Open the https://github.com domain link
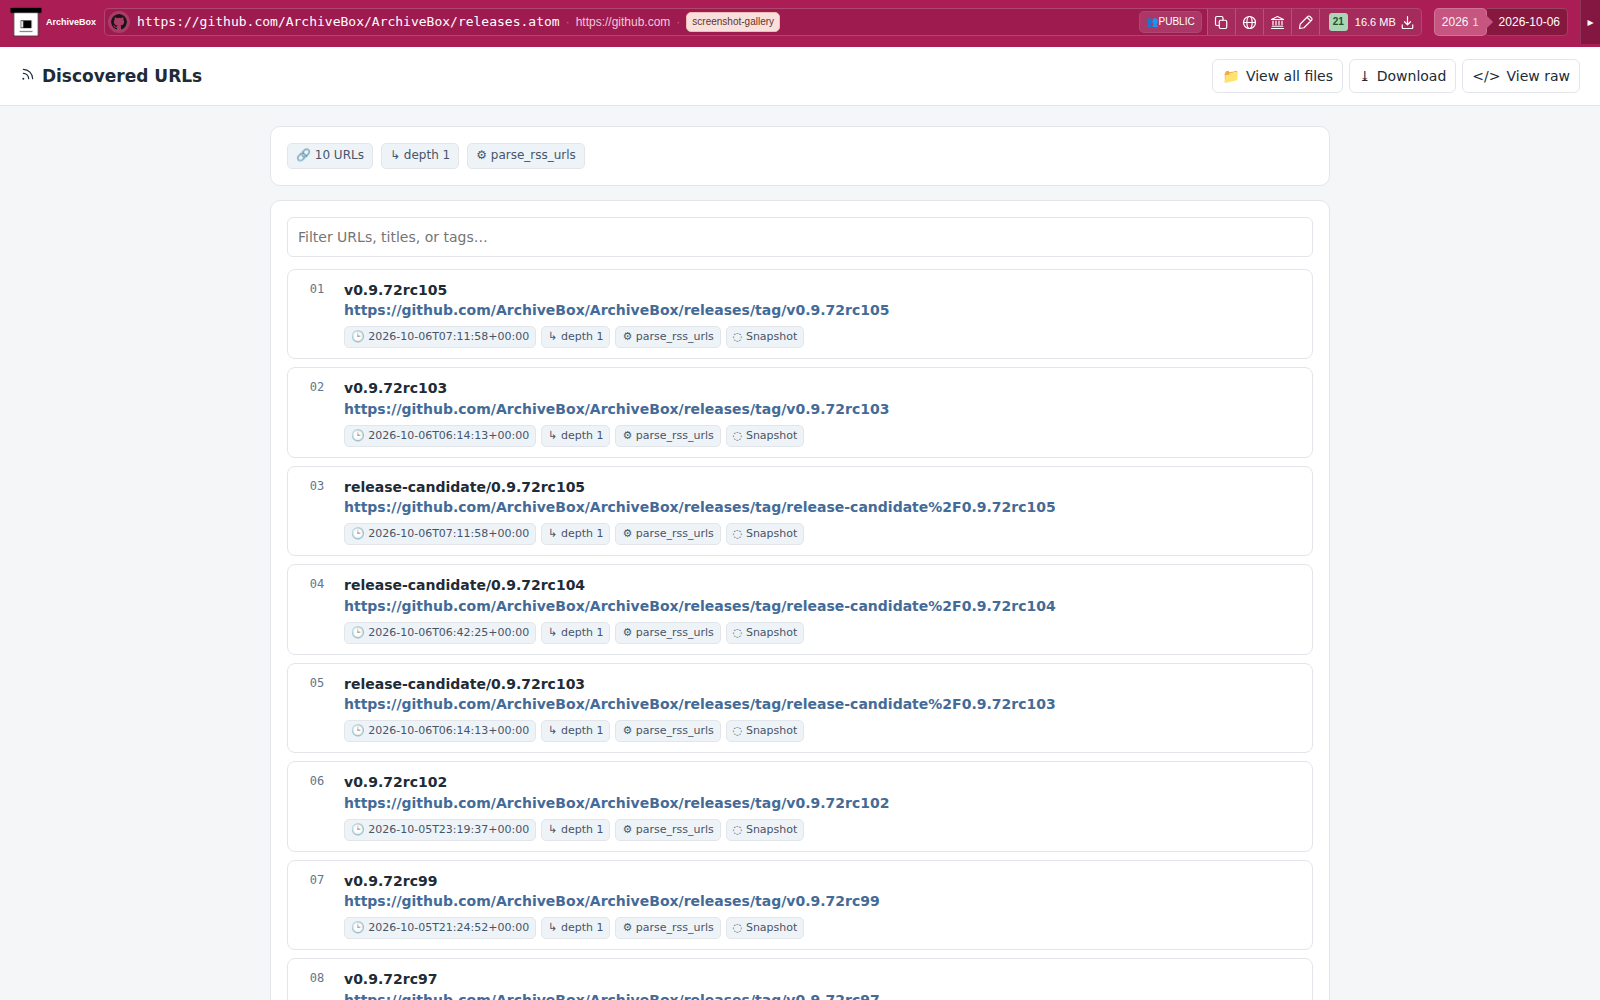1600x1000 pixels. point(623,22)
